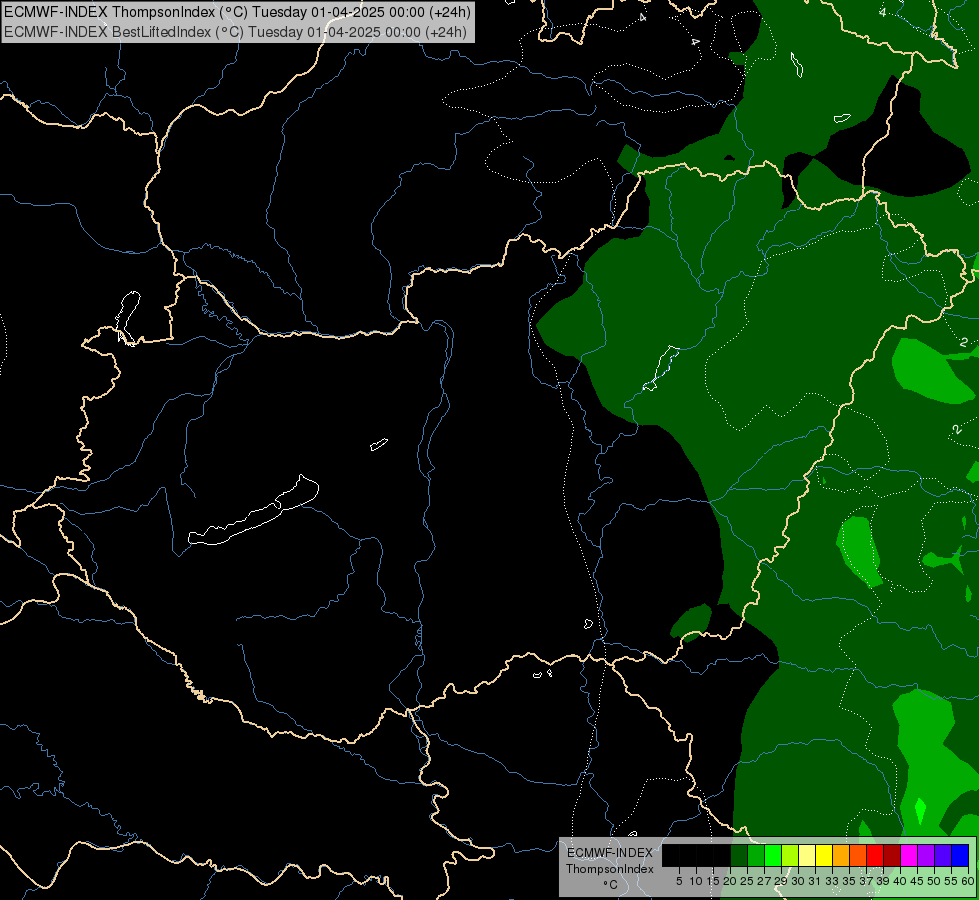Click the legend scale value 33
979x900 pixels.
coord(832,881)
